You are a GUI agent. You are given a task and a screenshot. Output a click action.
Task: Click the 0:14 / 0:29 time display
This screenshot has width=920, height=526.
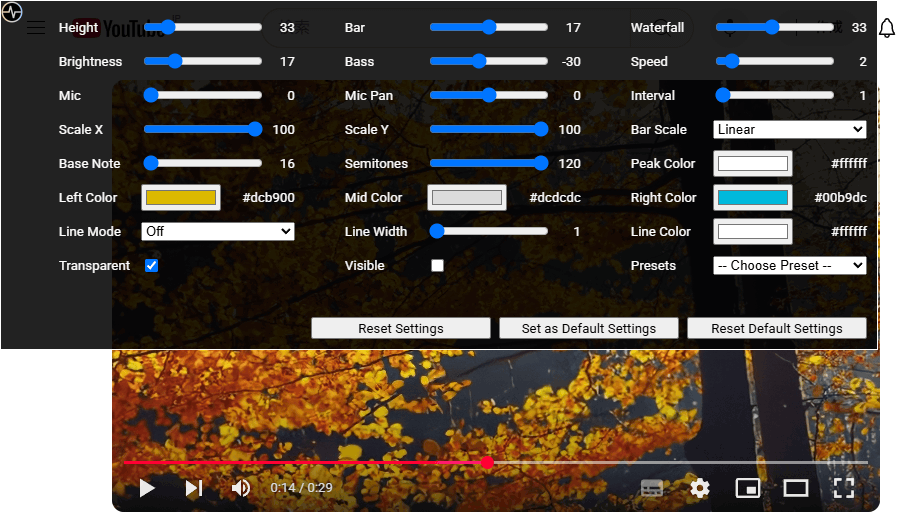tap(301, 488)
